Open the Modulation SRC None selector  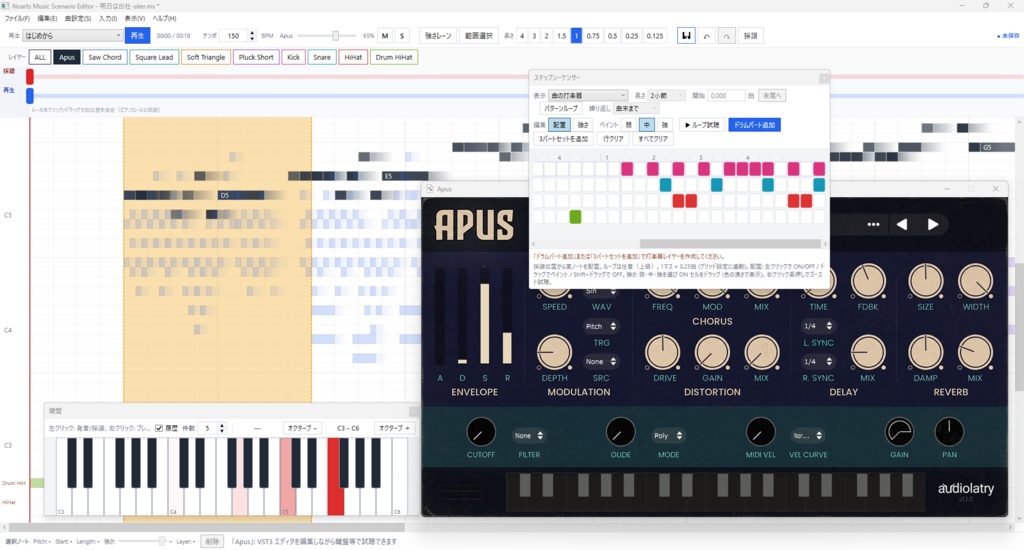(601, 362)
